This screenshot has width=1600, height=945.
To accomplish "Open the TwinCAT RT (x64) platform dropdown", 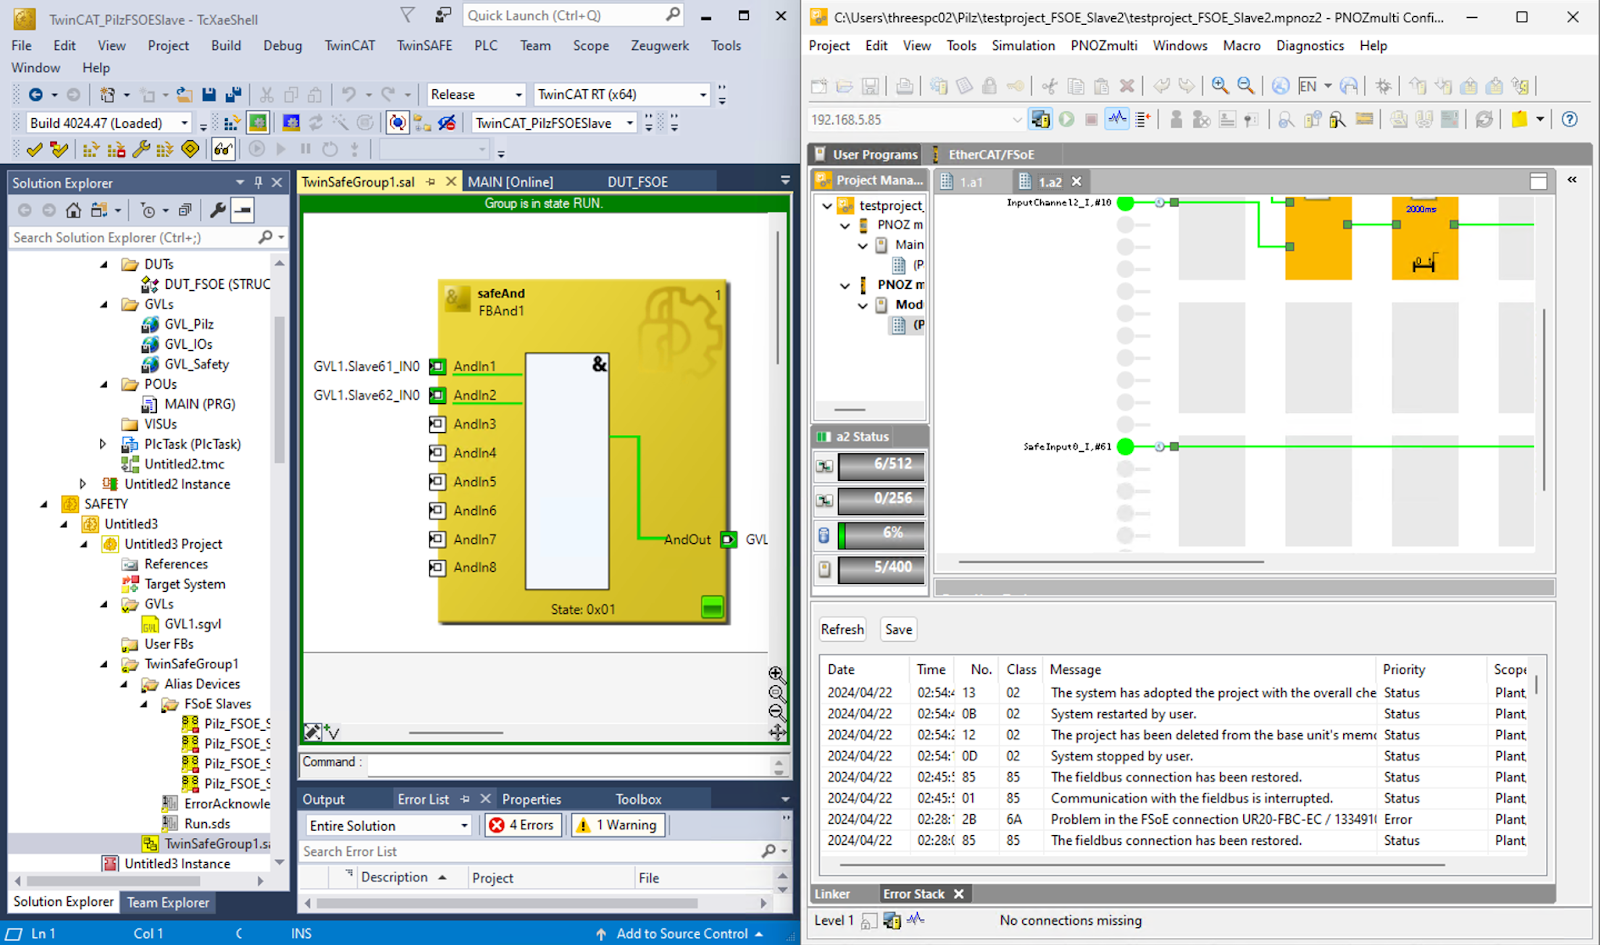I will click(x=622, y=94).
